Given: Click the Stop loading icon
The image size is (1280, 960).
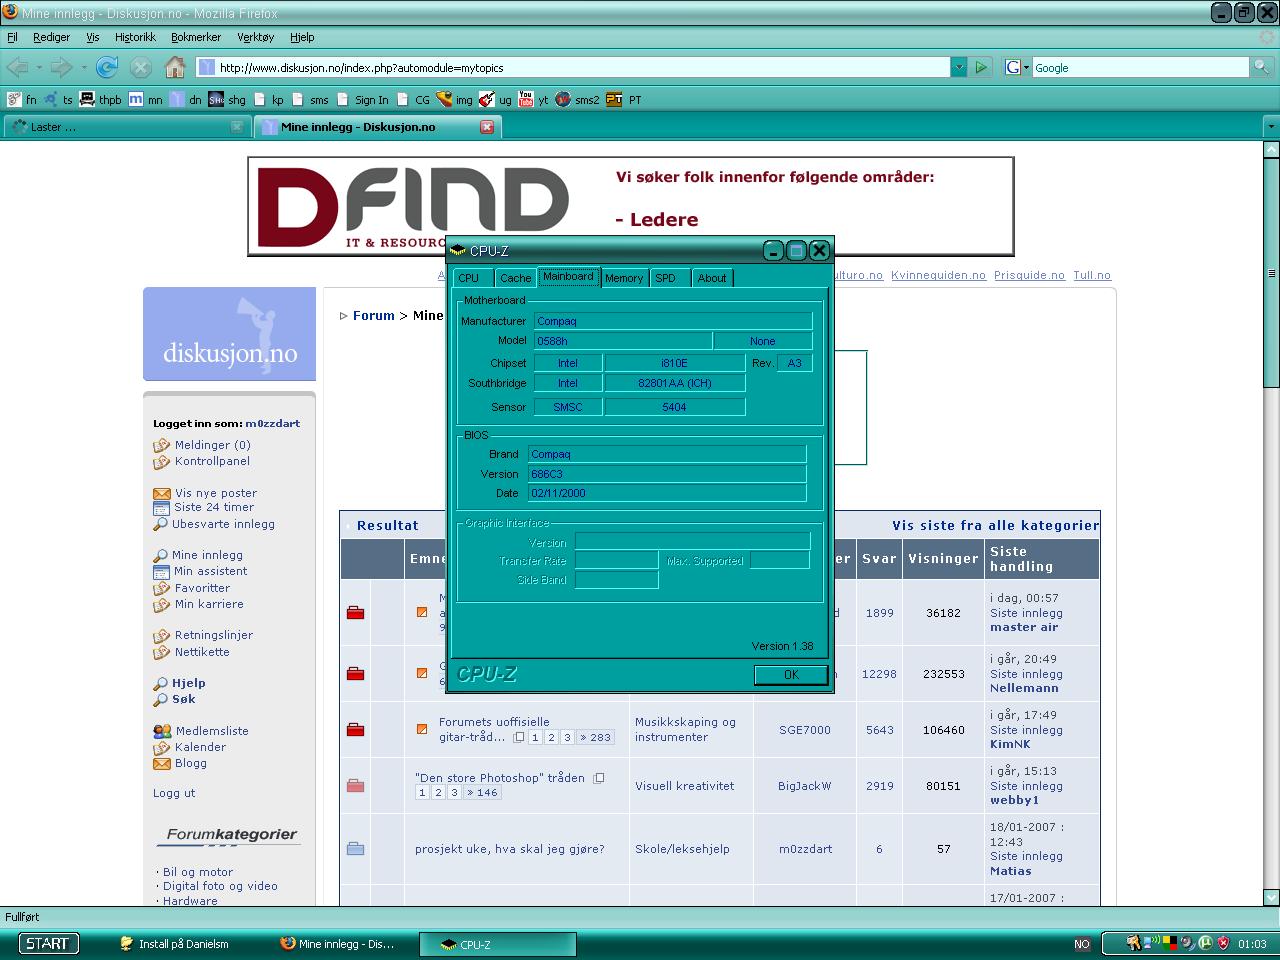Looking at the screenshot, I should [x=141, y=67].
